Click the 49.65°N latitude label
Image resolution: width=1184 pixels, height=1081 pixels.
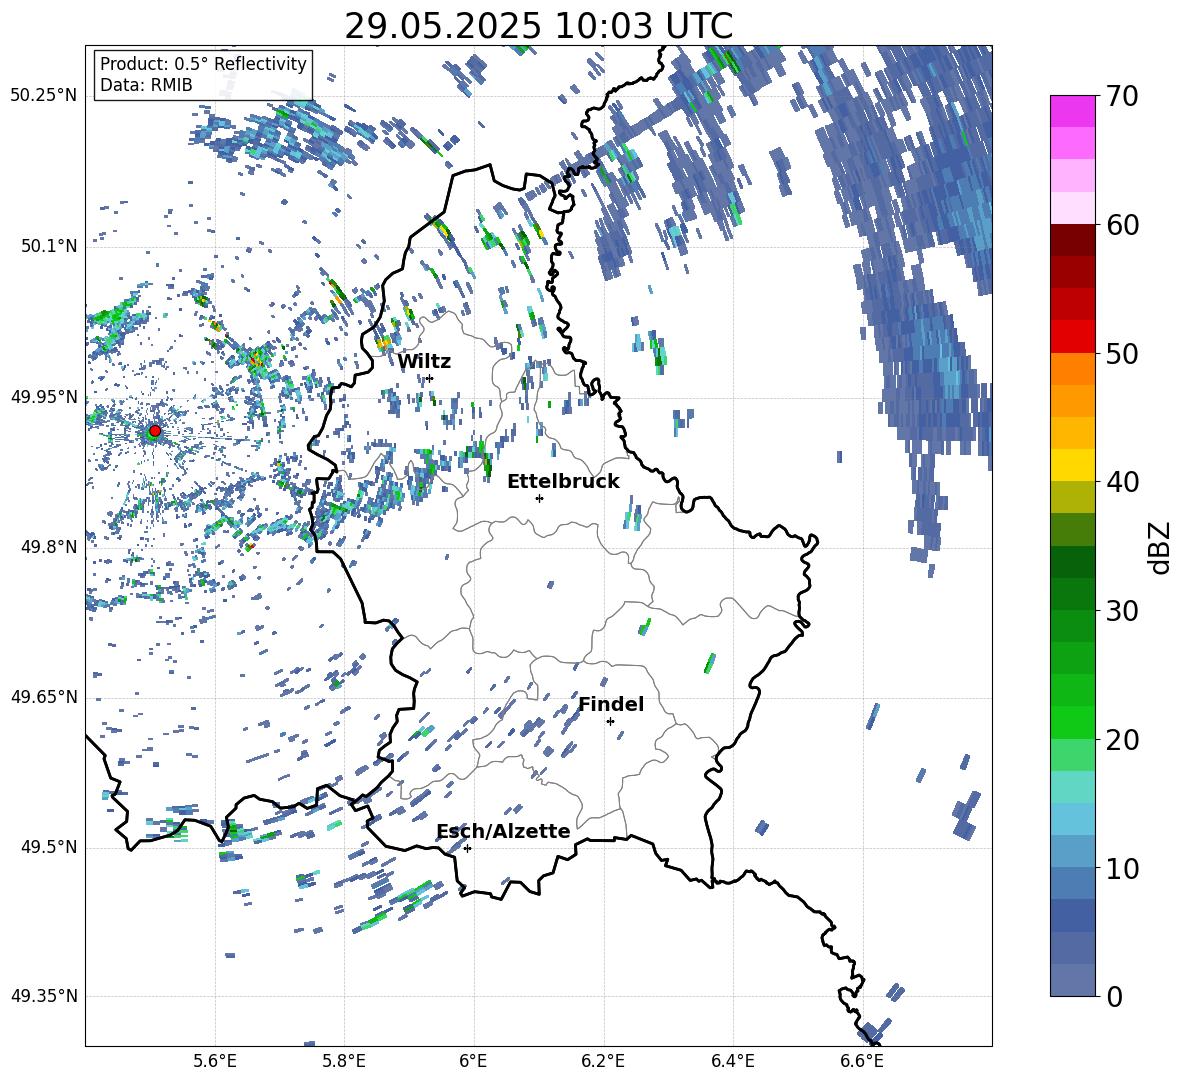click(x=44, y=697)
